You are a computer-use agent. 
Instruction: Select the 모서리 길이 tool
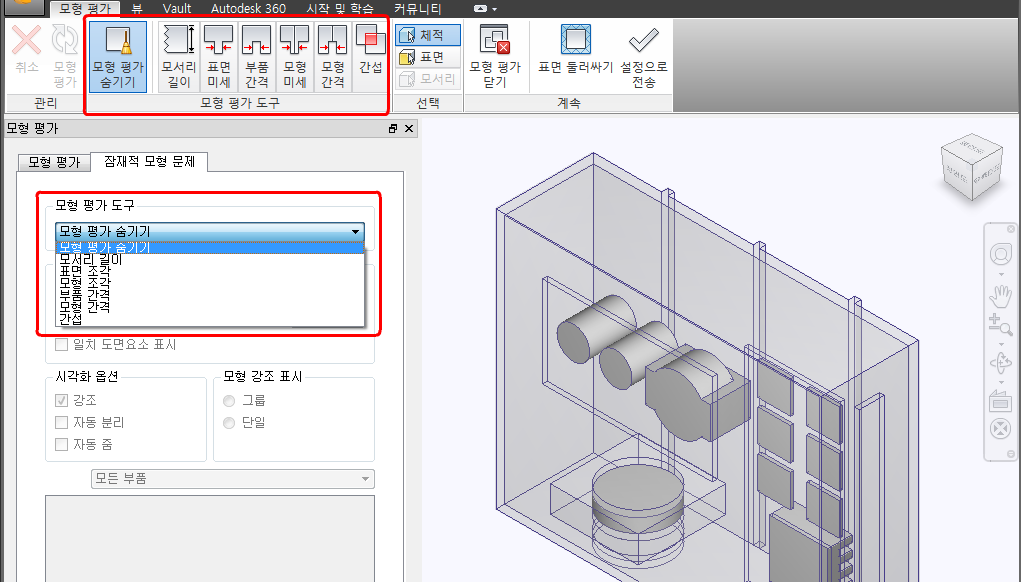tap(178, 56)
